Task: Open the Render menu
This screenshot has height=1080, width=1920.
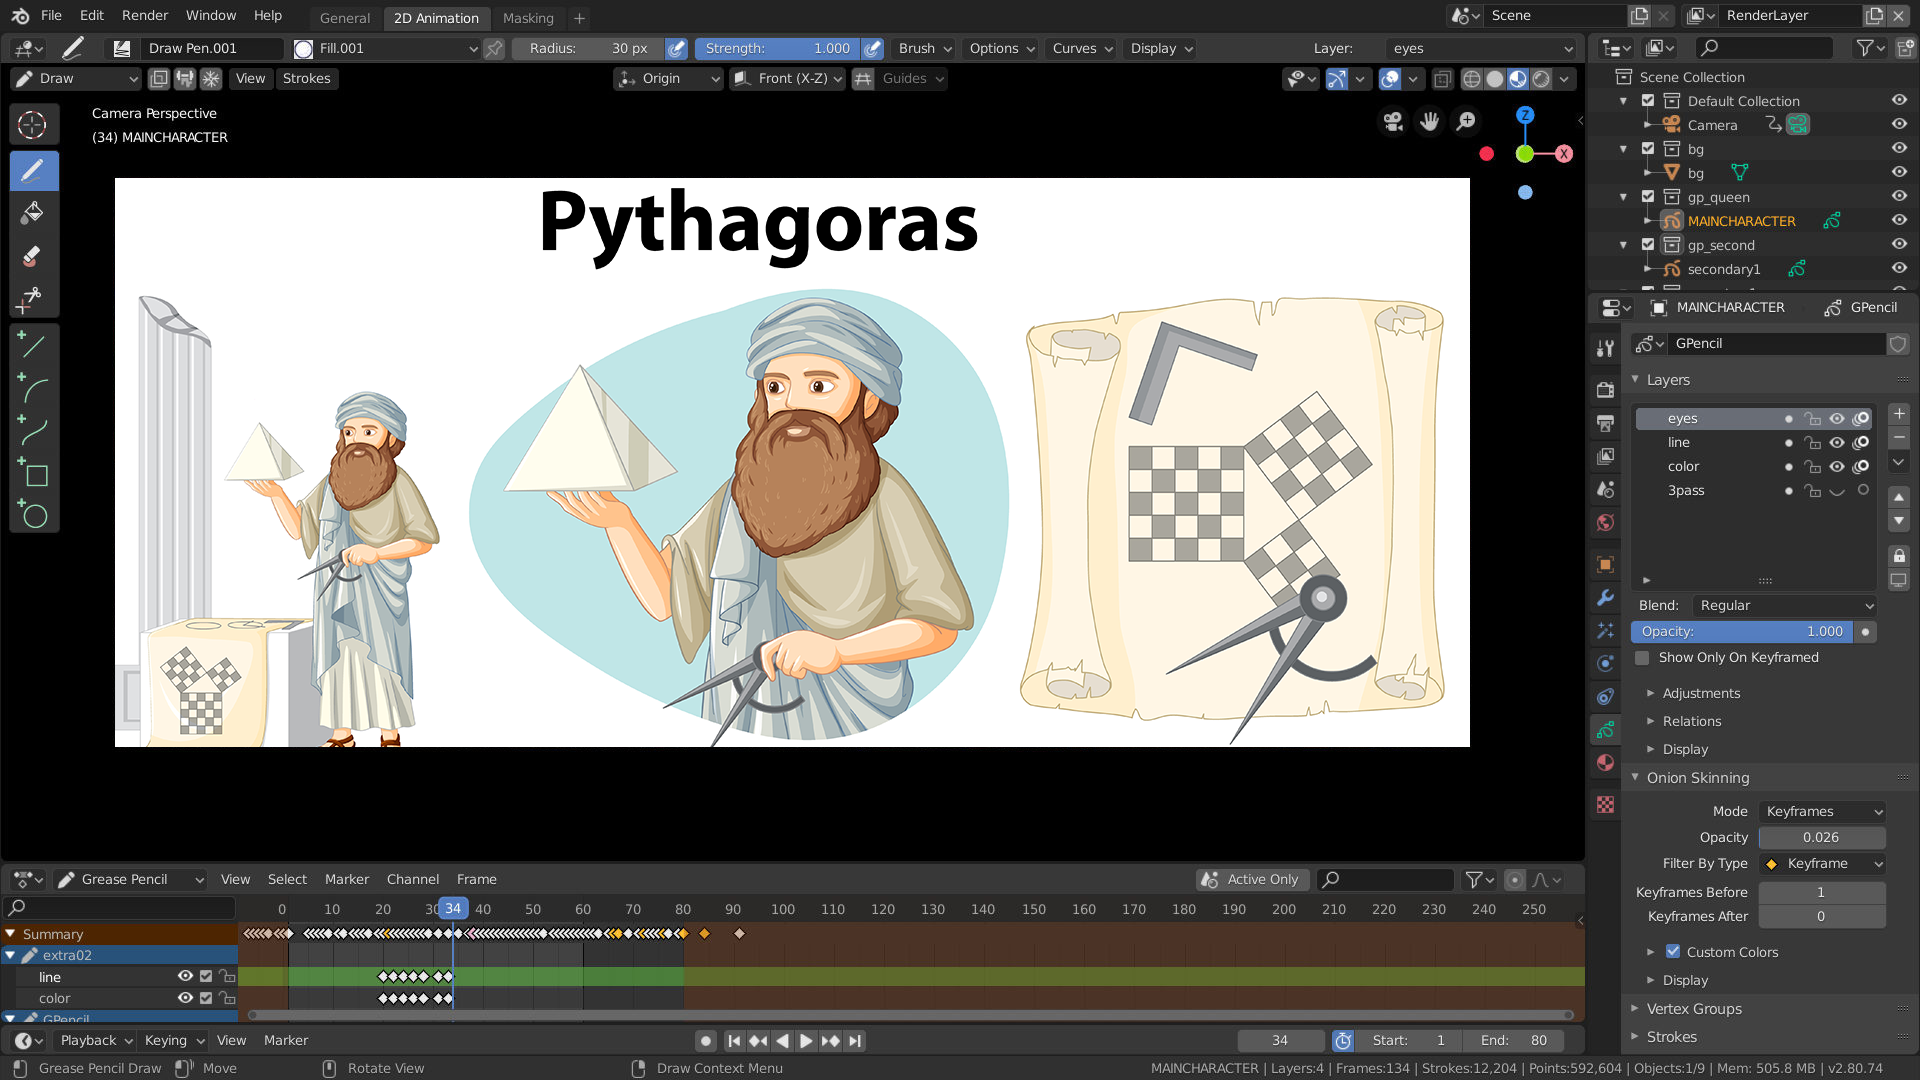Action: (144, 16)
